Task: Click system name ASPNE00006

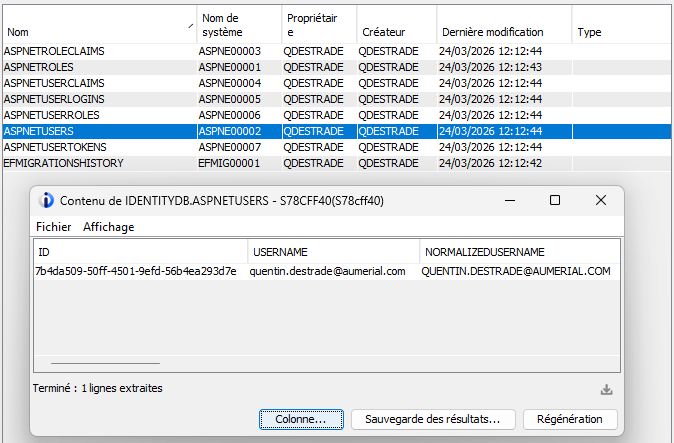Action: [x=230, y=115]
